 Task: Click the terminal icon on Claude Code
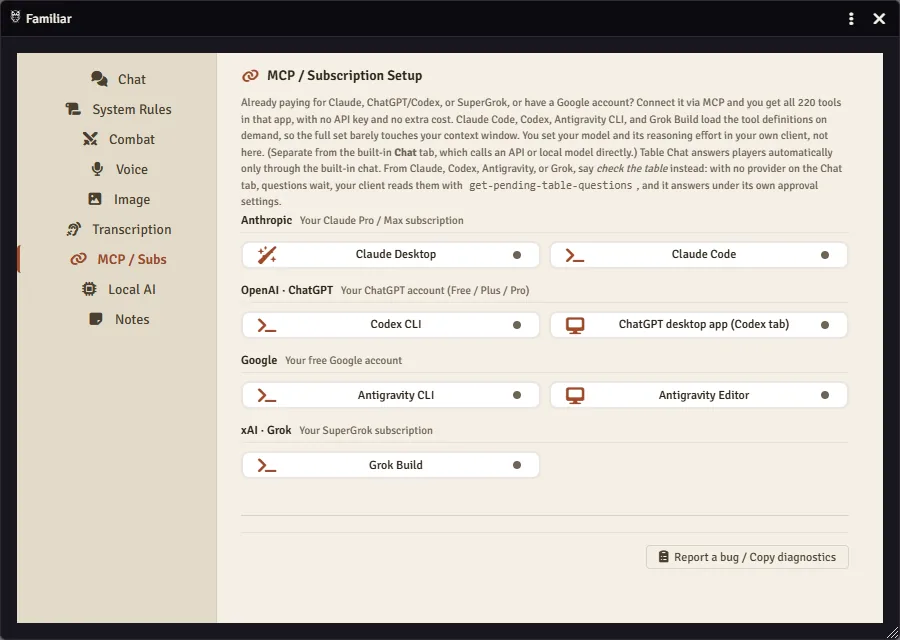tap(575, 255)
